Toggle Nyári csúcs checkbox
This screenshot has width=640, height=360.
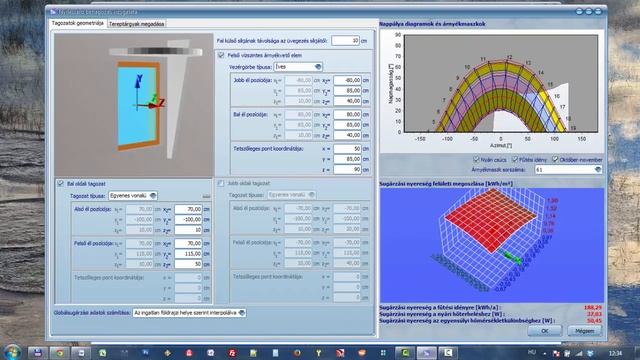pos(476,159)
